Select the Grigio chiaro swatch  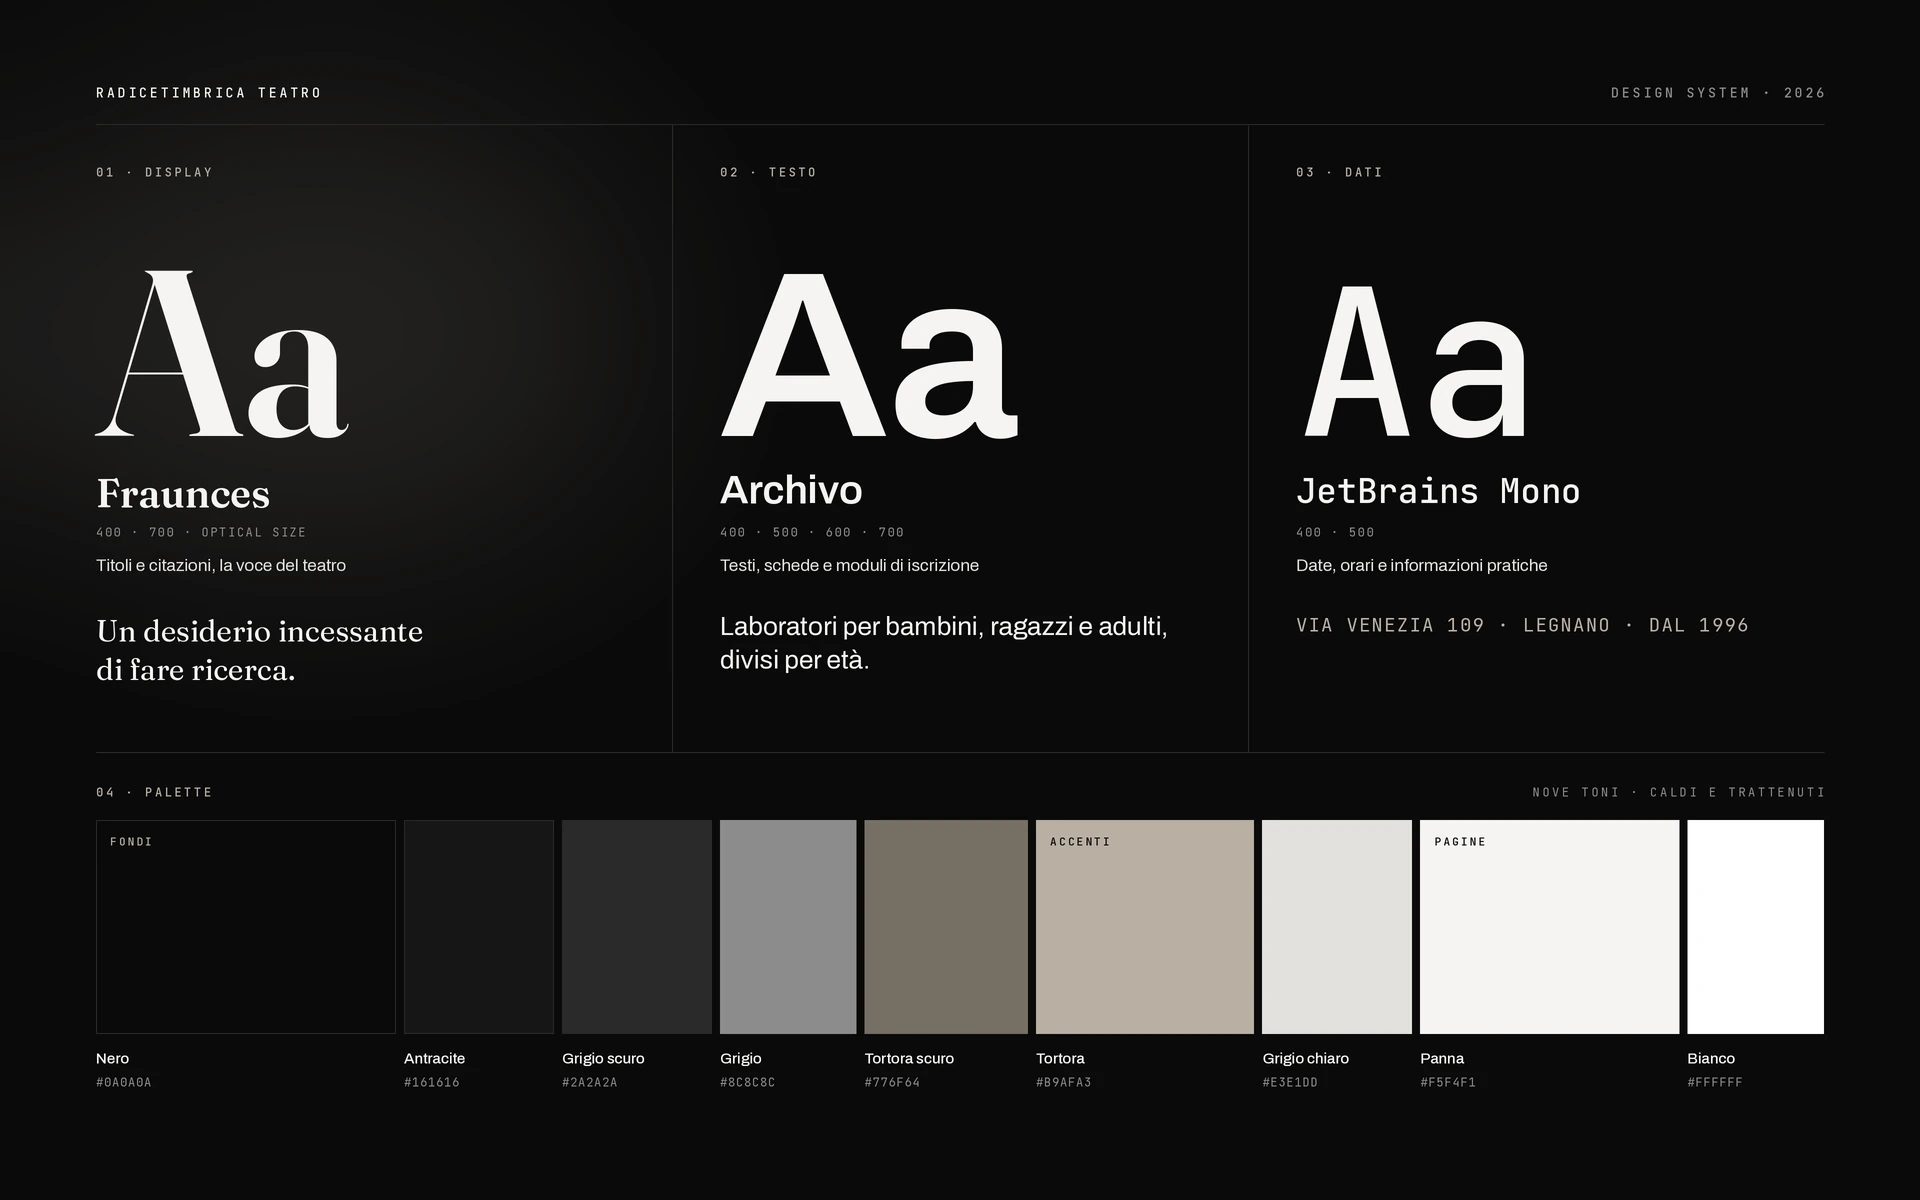[1337, 927]
